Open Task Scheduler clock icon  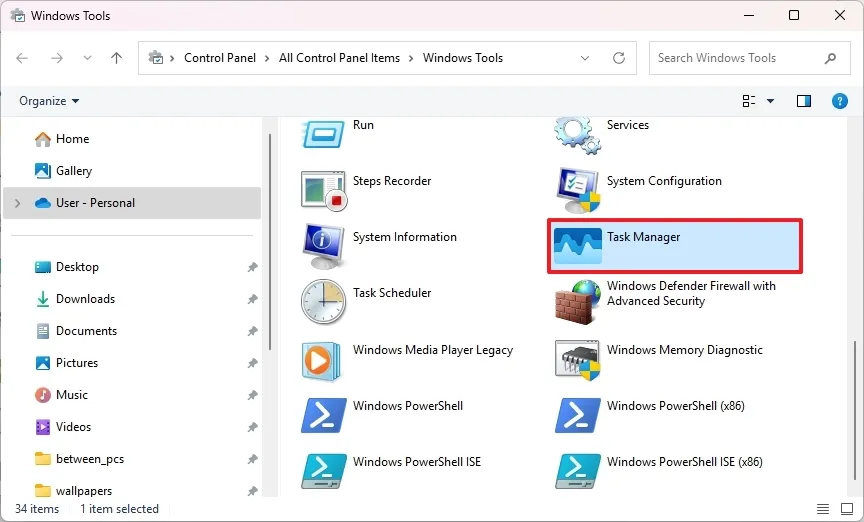click(323, 302)
